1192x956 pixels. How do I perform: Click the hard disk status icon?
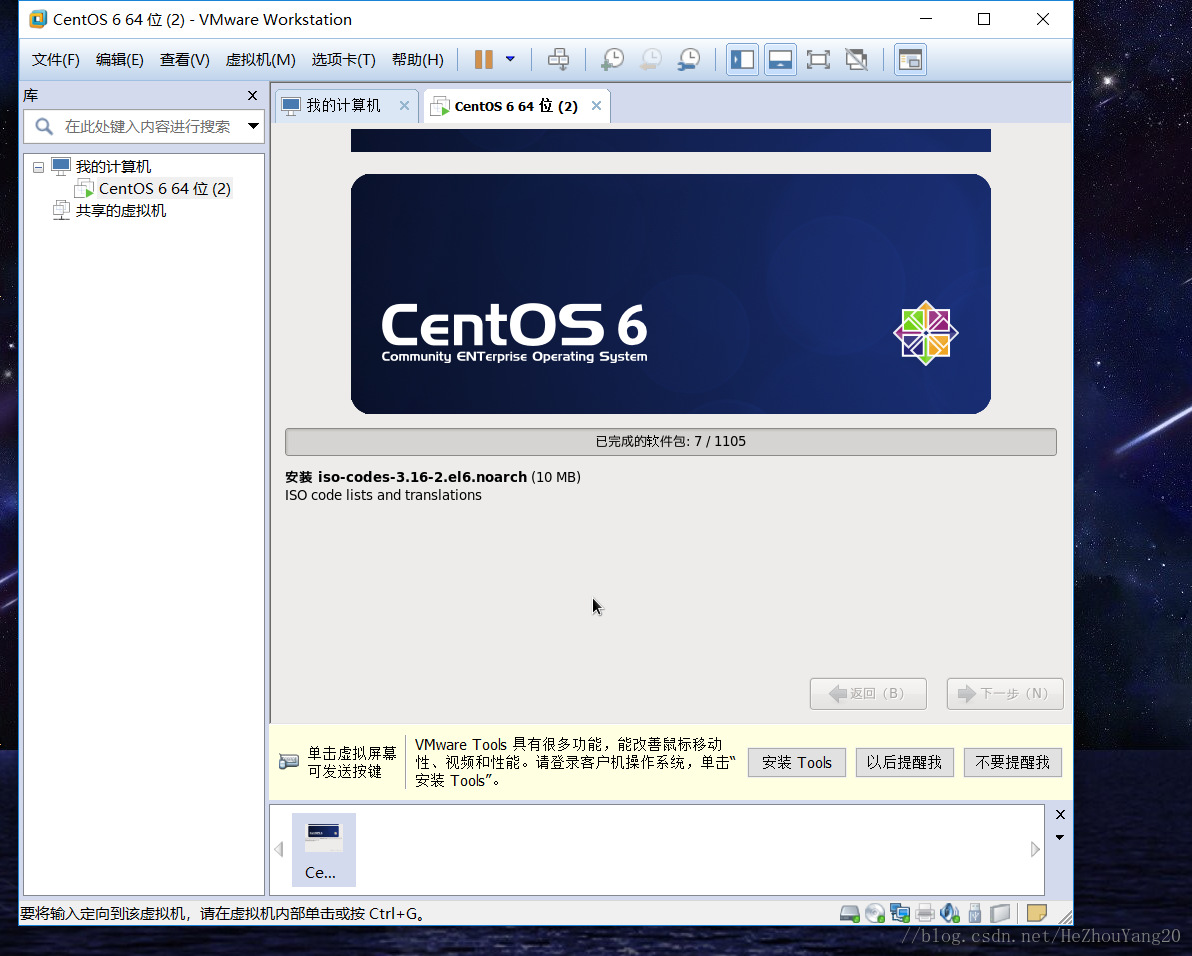click(850, 913)
